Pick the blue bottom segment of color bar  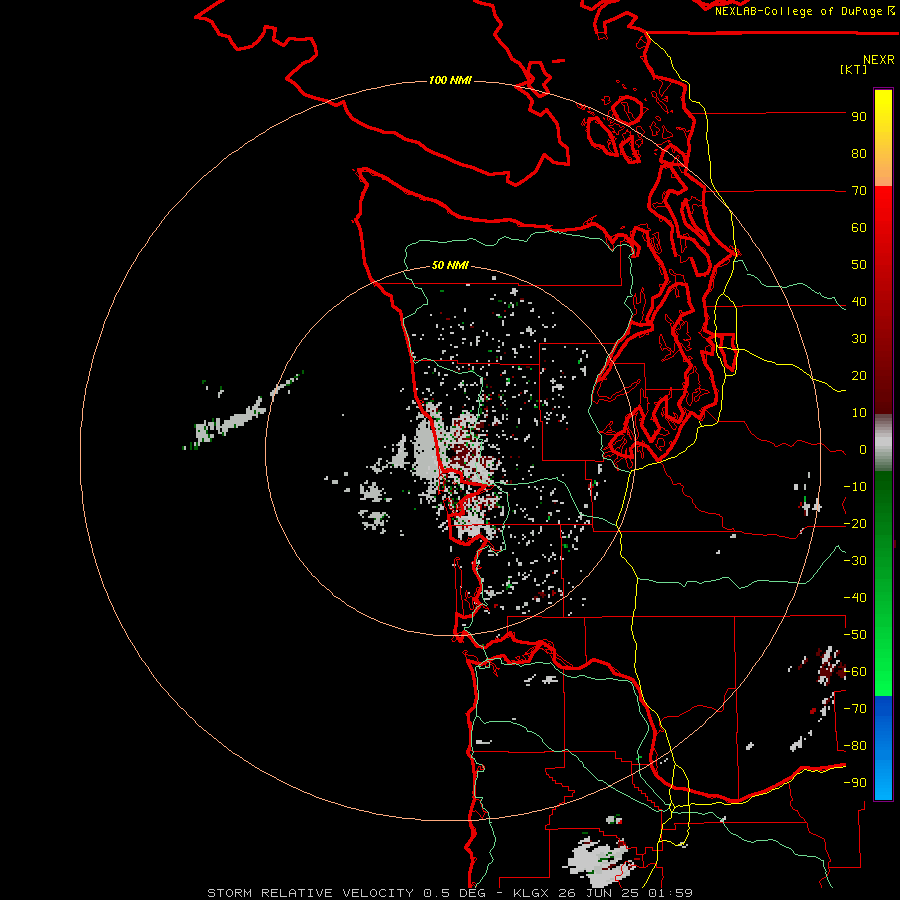pos(883,748)
